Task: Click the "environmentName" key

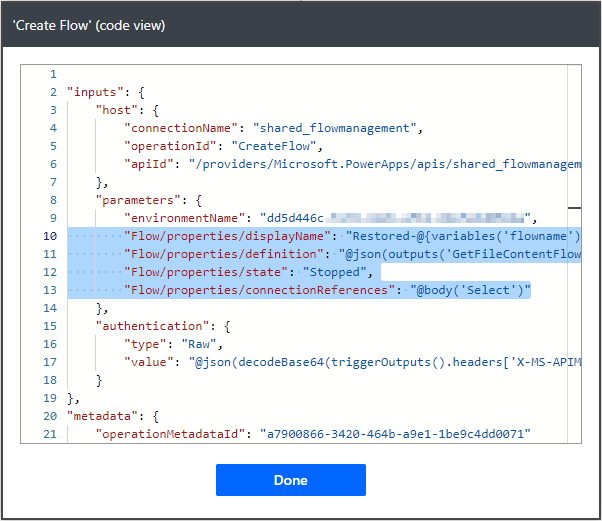Action: pos(181,218)
